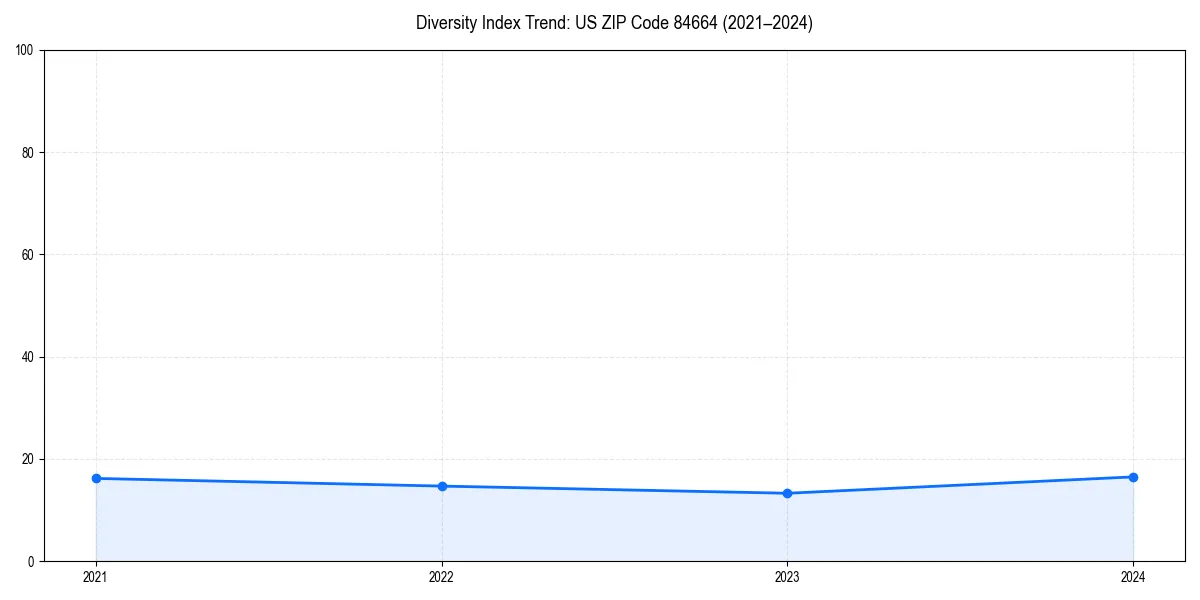Click the 2021 data point marker

(95, 478)
